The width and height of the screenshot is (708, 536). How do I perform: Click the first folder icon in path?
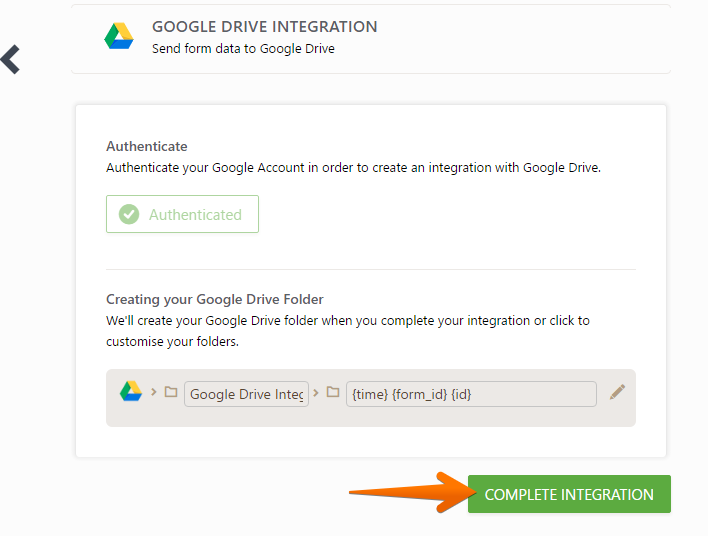pos(171,393)
